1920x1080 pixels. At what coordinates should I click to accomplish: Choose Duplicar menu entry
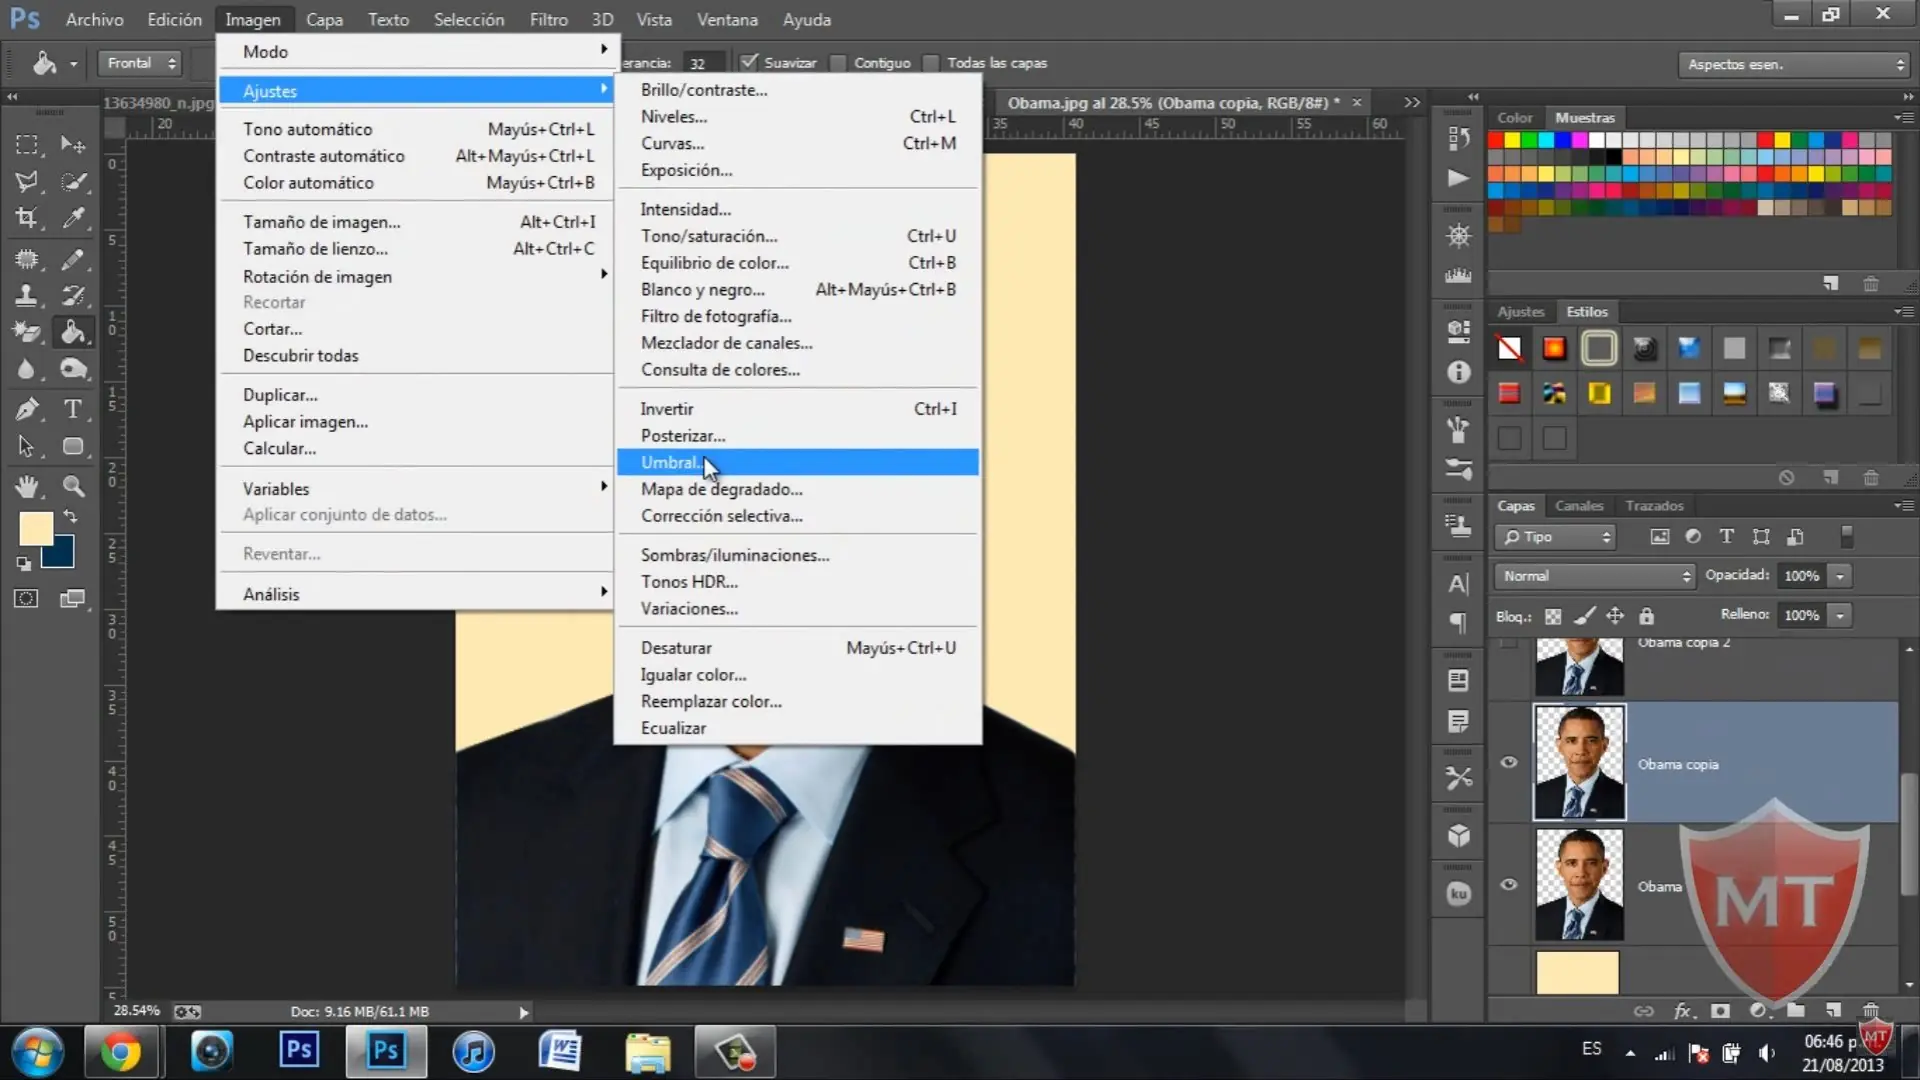tap(415, 395)
